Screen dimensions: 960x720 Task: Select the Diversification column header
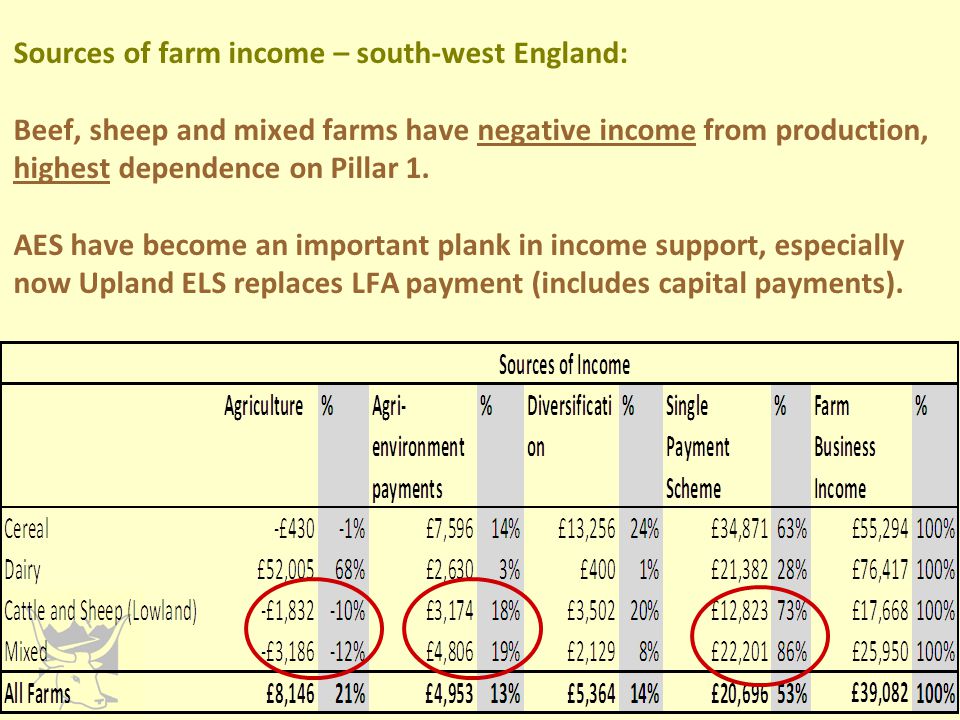coord(569,427)
